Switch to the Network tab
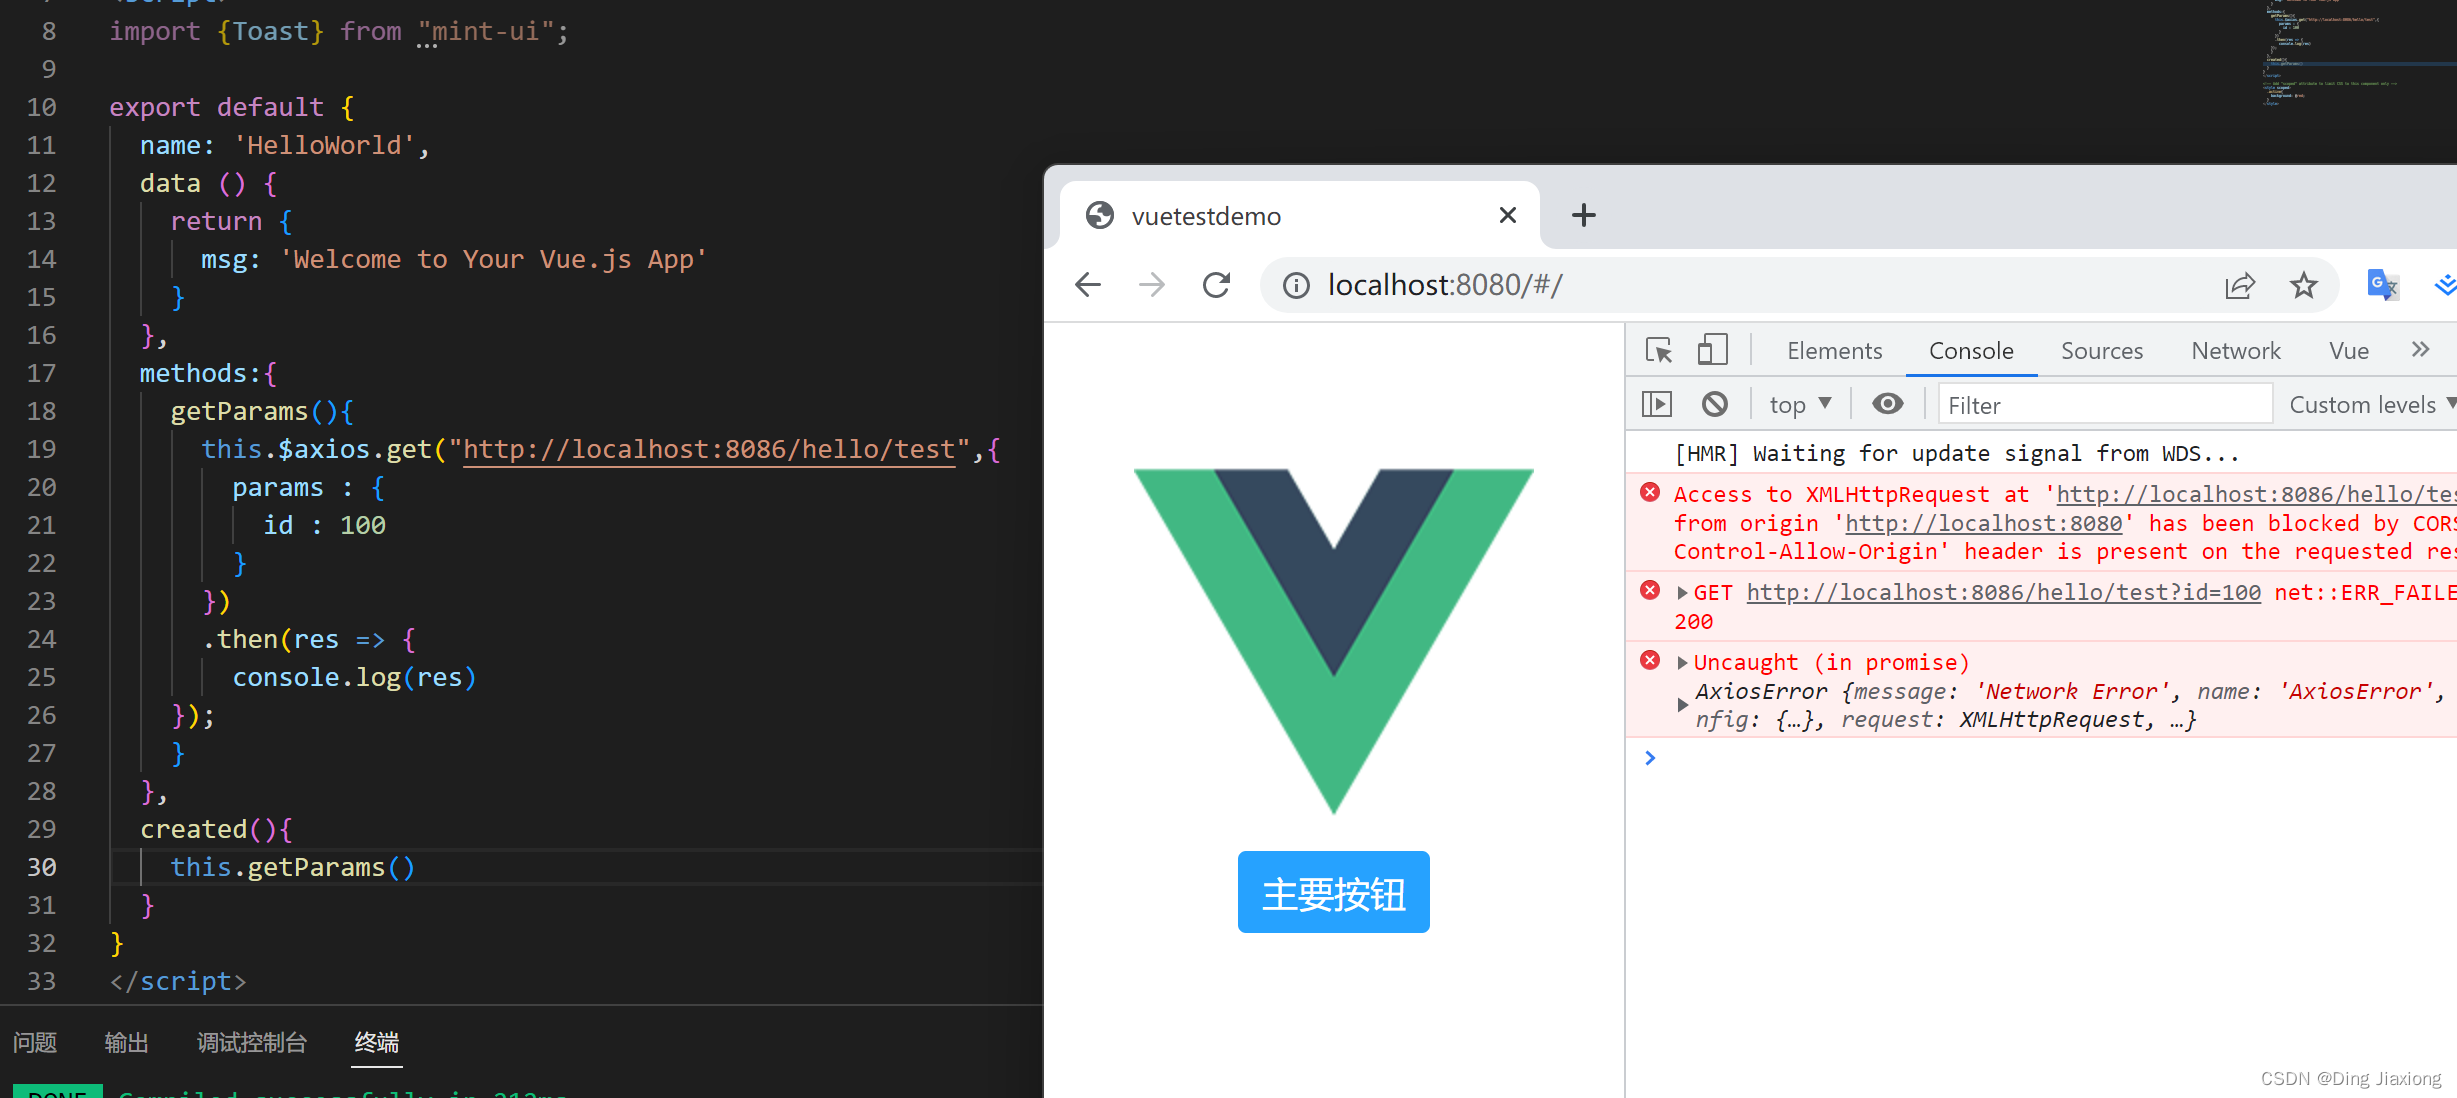 pos(2235,351)
